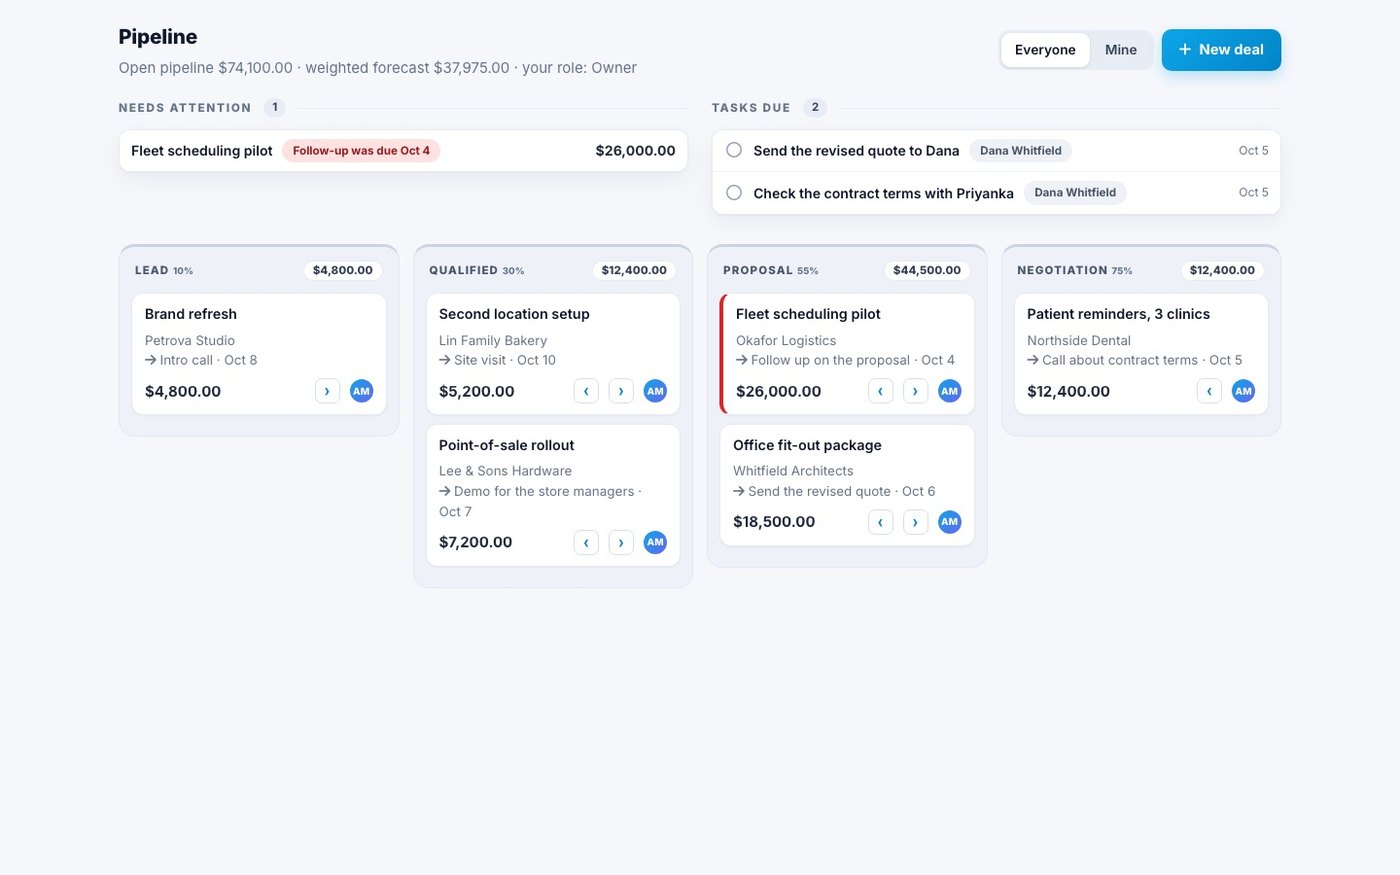Click the Northside Dental company name

pyautogui.click(x=1079, y=341)
